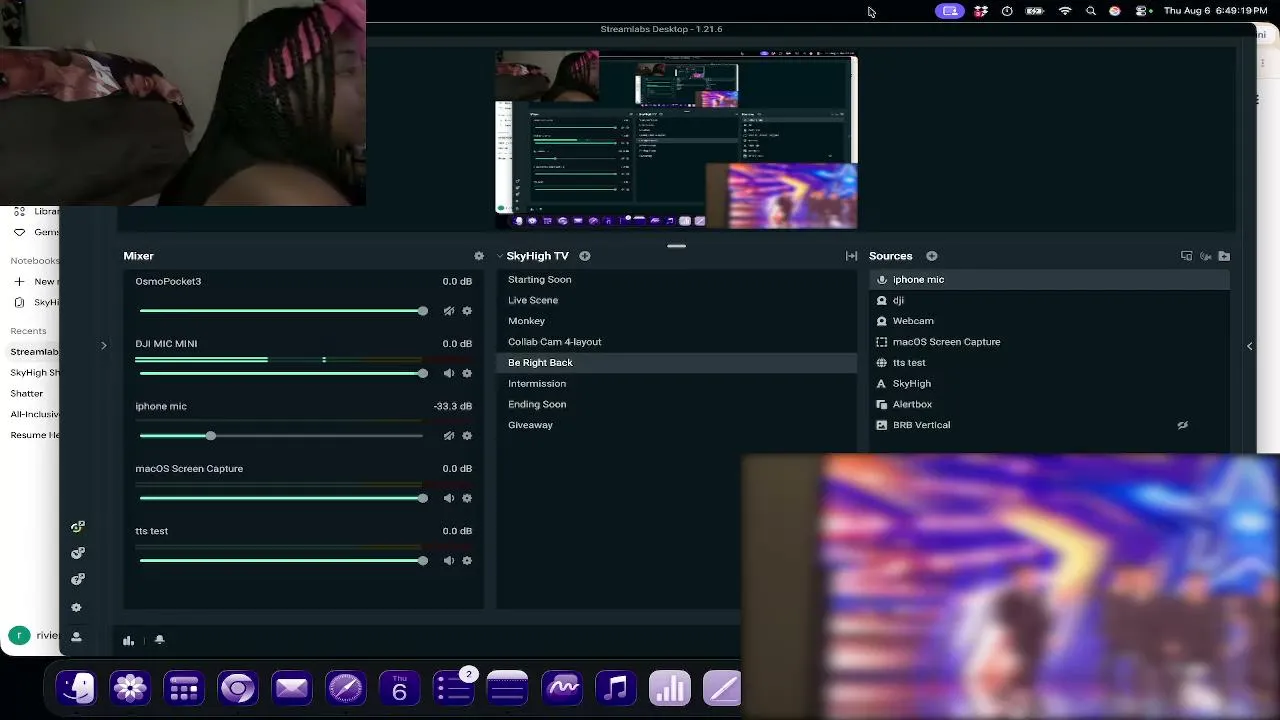Open DJI MIC MINI settings gear
Screen dimensions: 1280x720
point(467,373)
